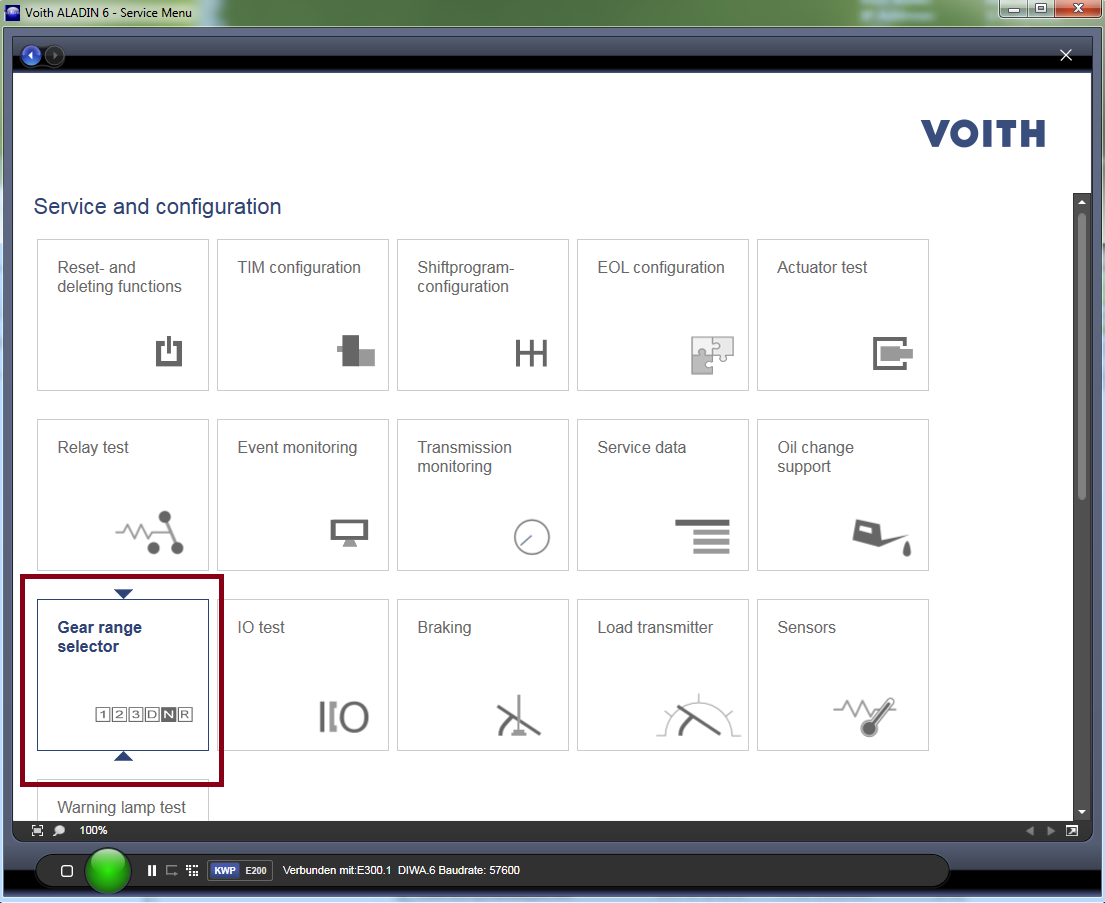Click the blue back navigation arrow
The image size is (1105, 903).
[31, 56]
